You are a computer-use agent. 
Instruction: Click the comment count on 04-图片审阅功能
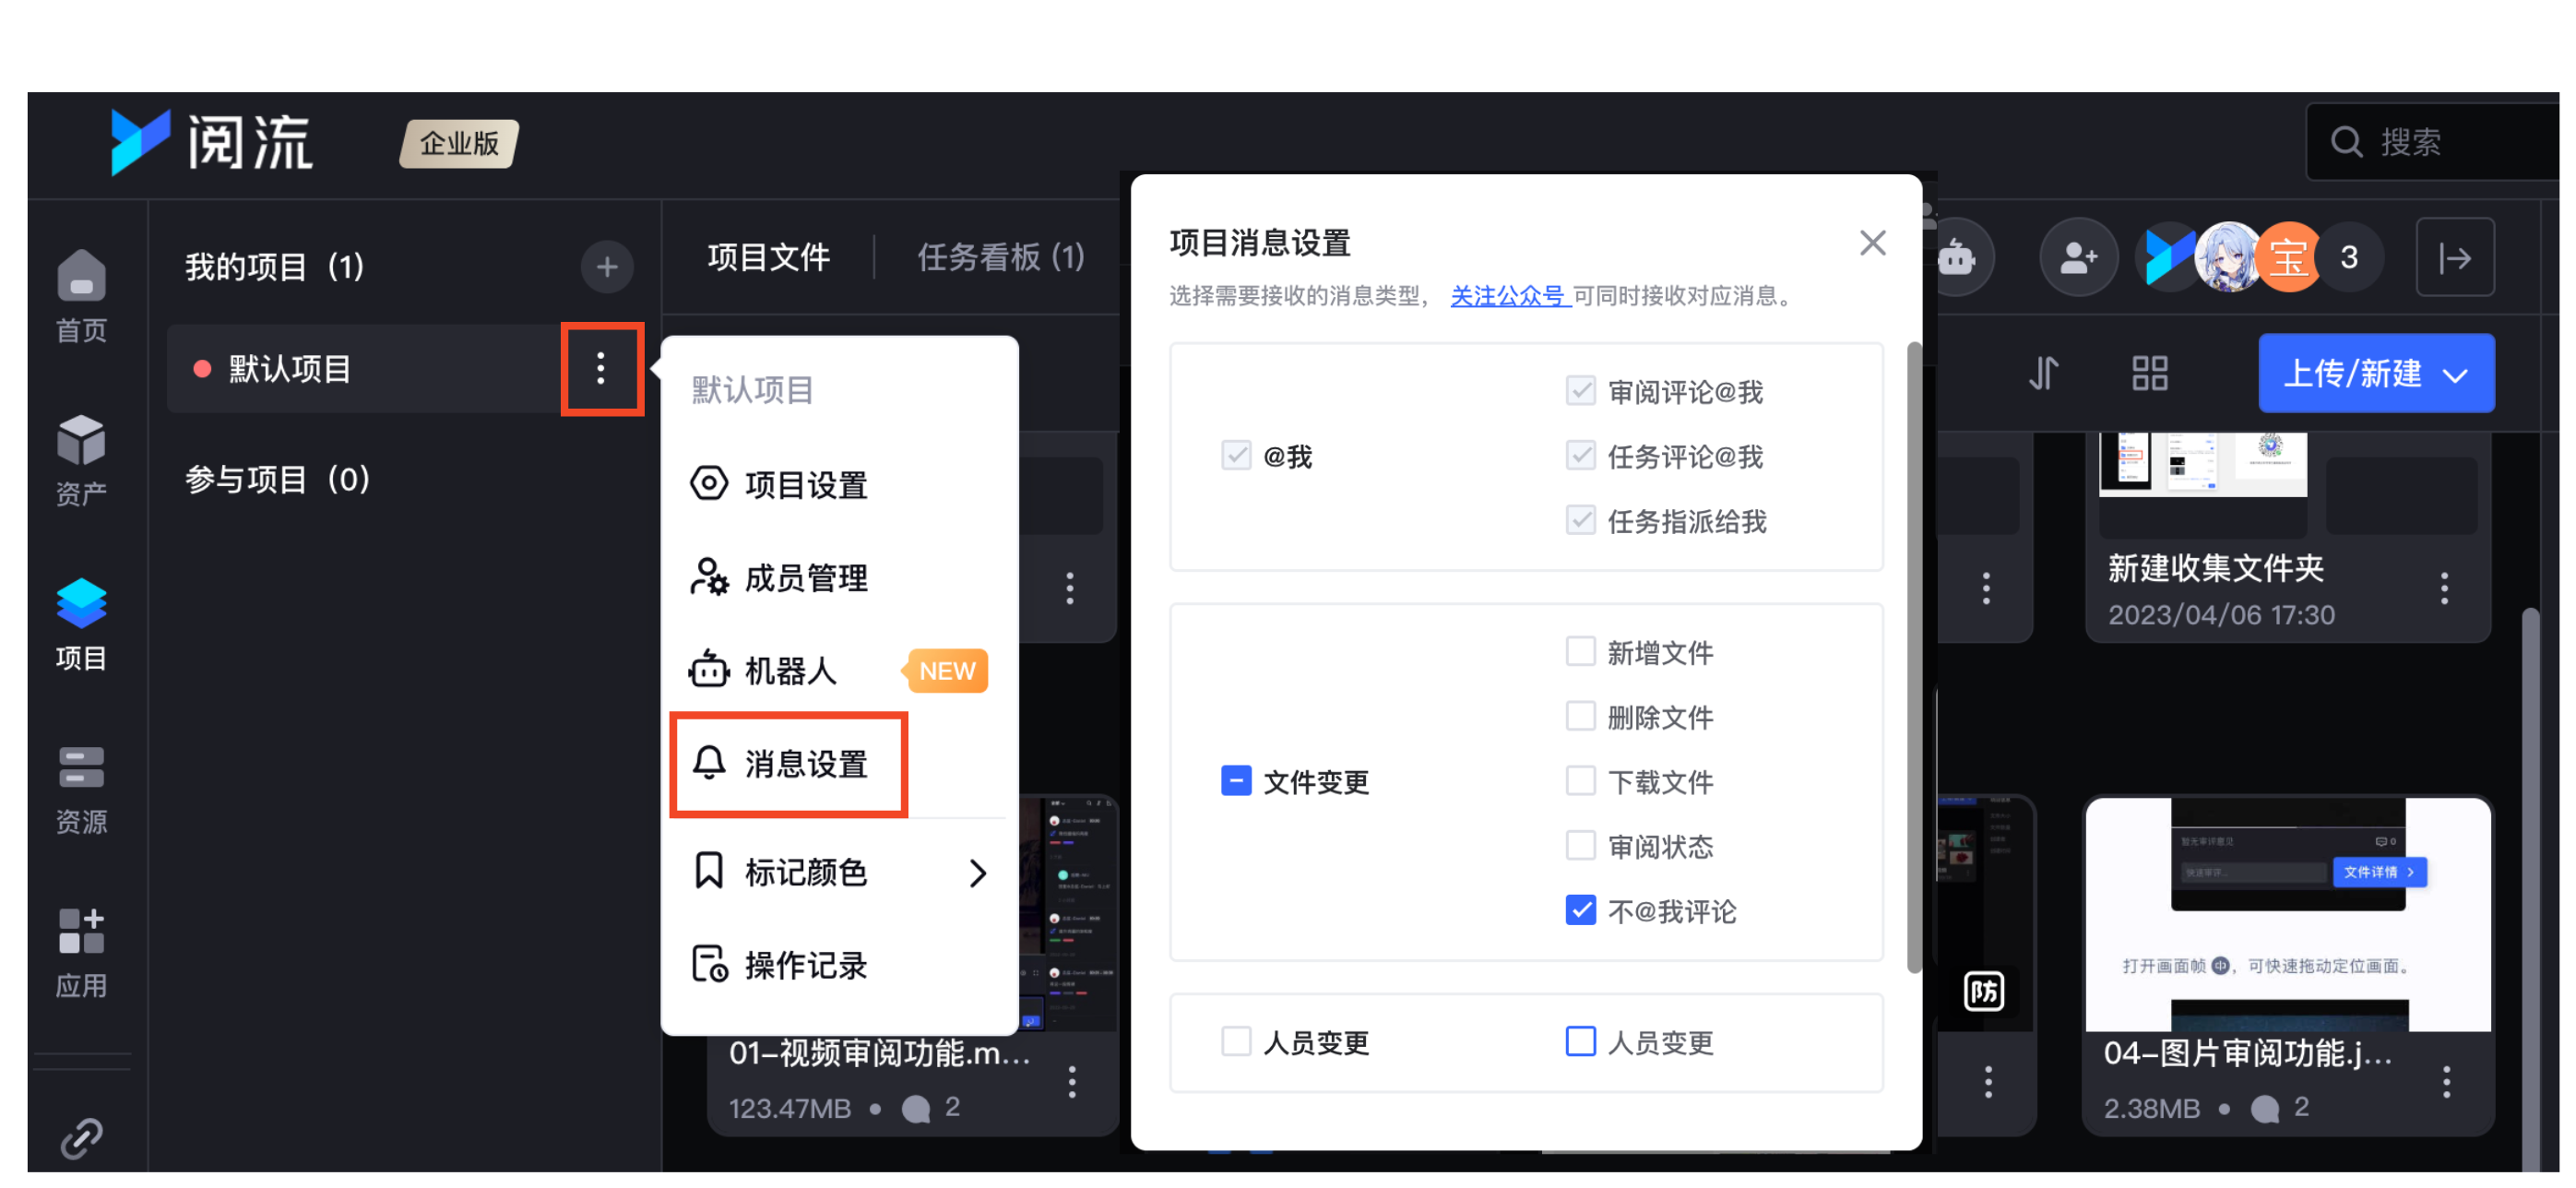point(2280,1107)
